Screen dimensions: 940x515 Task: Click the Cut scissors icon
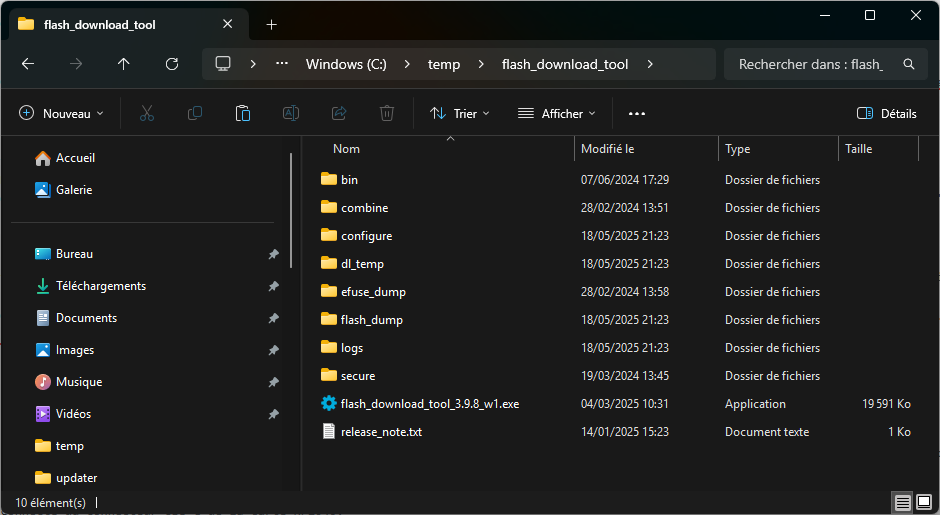click(147, 114)
